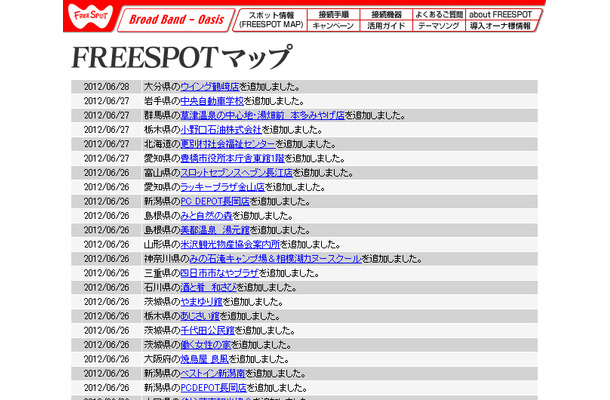Open the 活用ガイド menu item
This screenshot has width=610, height=400.
(x=386, y=26)
